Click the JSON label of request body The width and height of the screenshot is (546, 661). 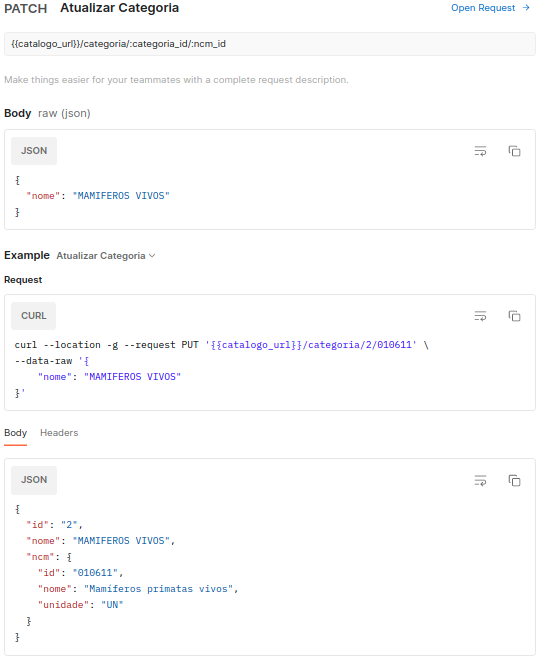pyautogui.click(x=34, y=151)
